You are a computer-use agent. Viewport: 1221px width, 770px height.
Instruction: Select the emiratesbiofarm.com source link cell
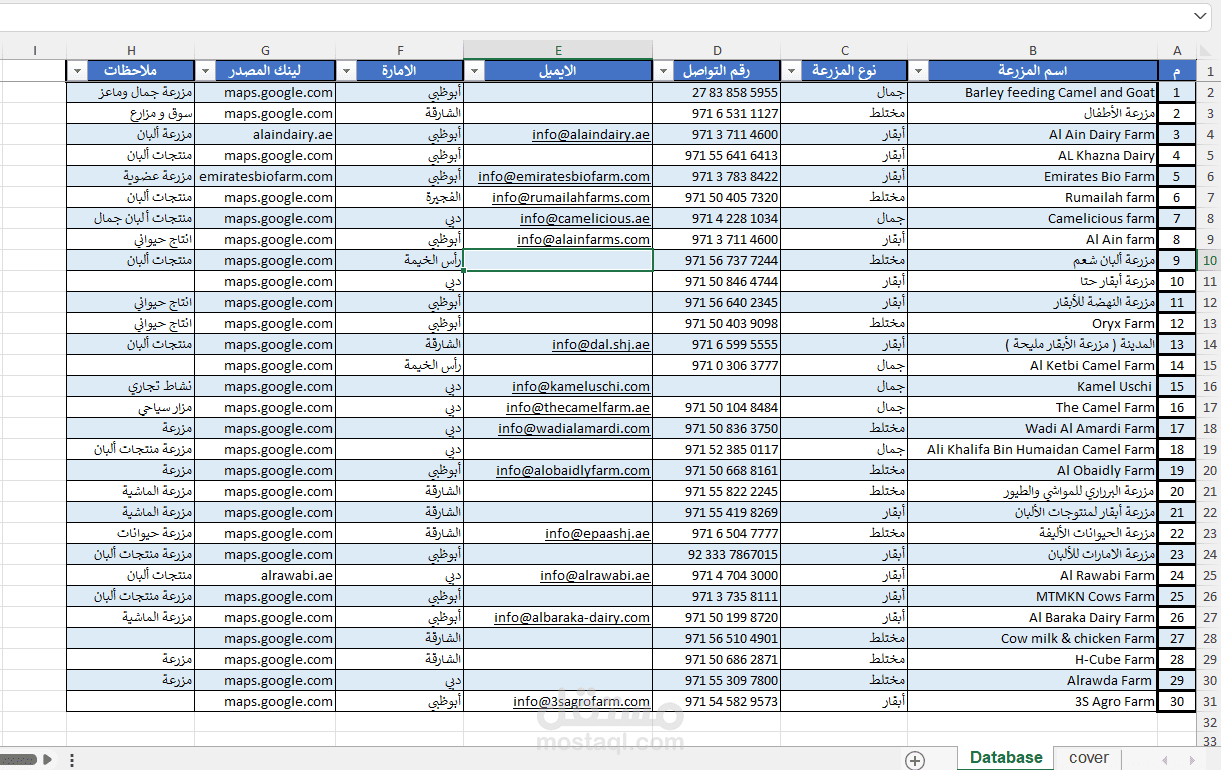[265, 176]
